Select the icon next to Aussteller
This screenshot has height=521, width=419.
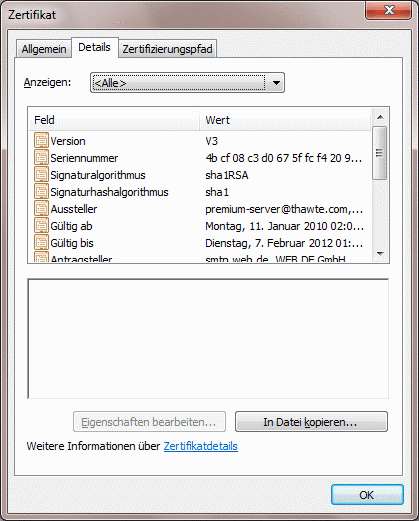click(41, 208)
